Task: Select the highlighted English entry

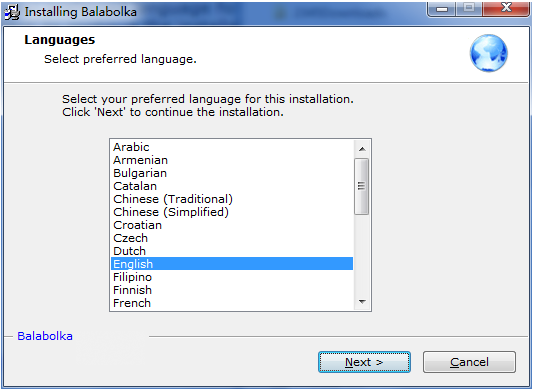Action: click(x=232, y=264)
